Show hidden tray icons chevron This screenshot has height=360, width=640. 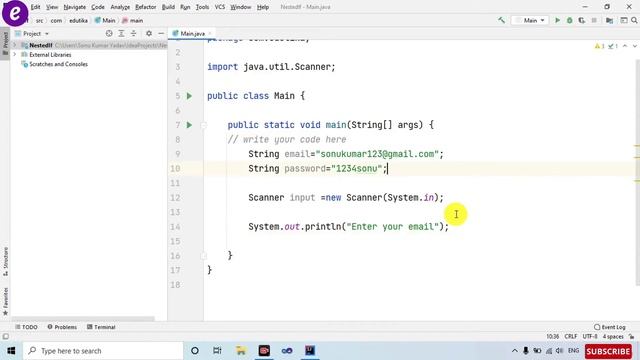pyautogui.click(x=515, y=351)
